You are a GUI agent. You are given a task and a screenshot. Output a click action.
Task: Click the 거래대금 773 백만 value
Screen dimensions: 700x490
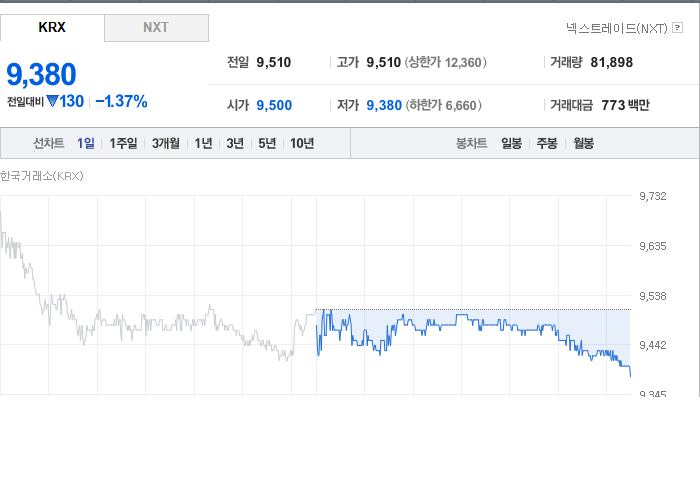625,105
